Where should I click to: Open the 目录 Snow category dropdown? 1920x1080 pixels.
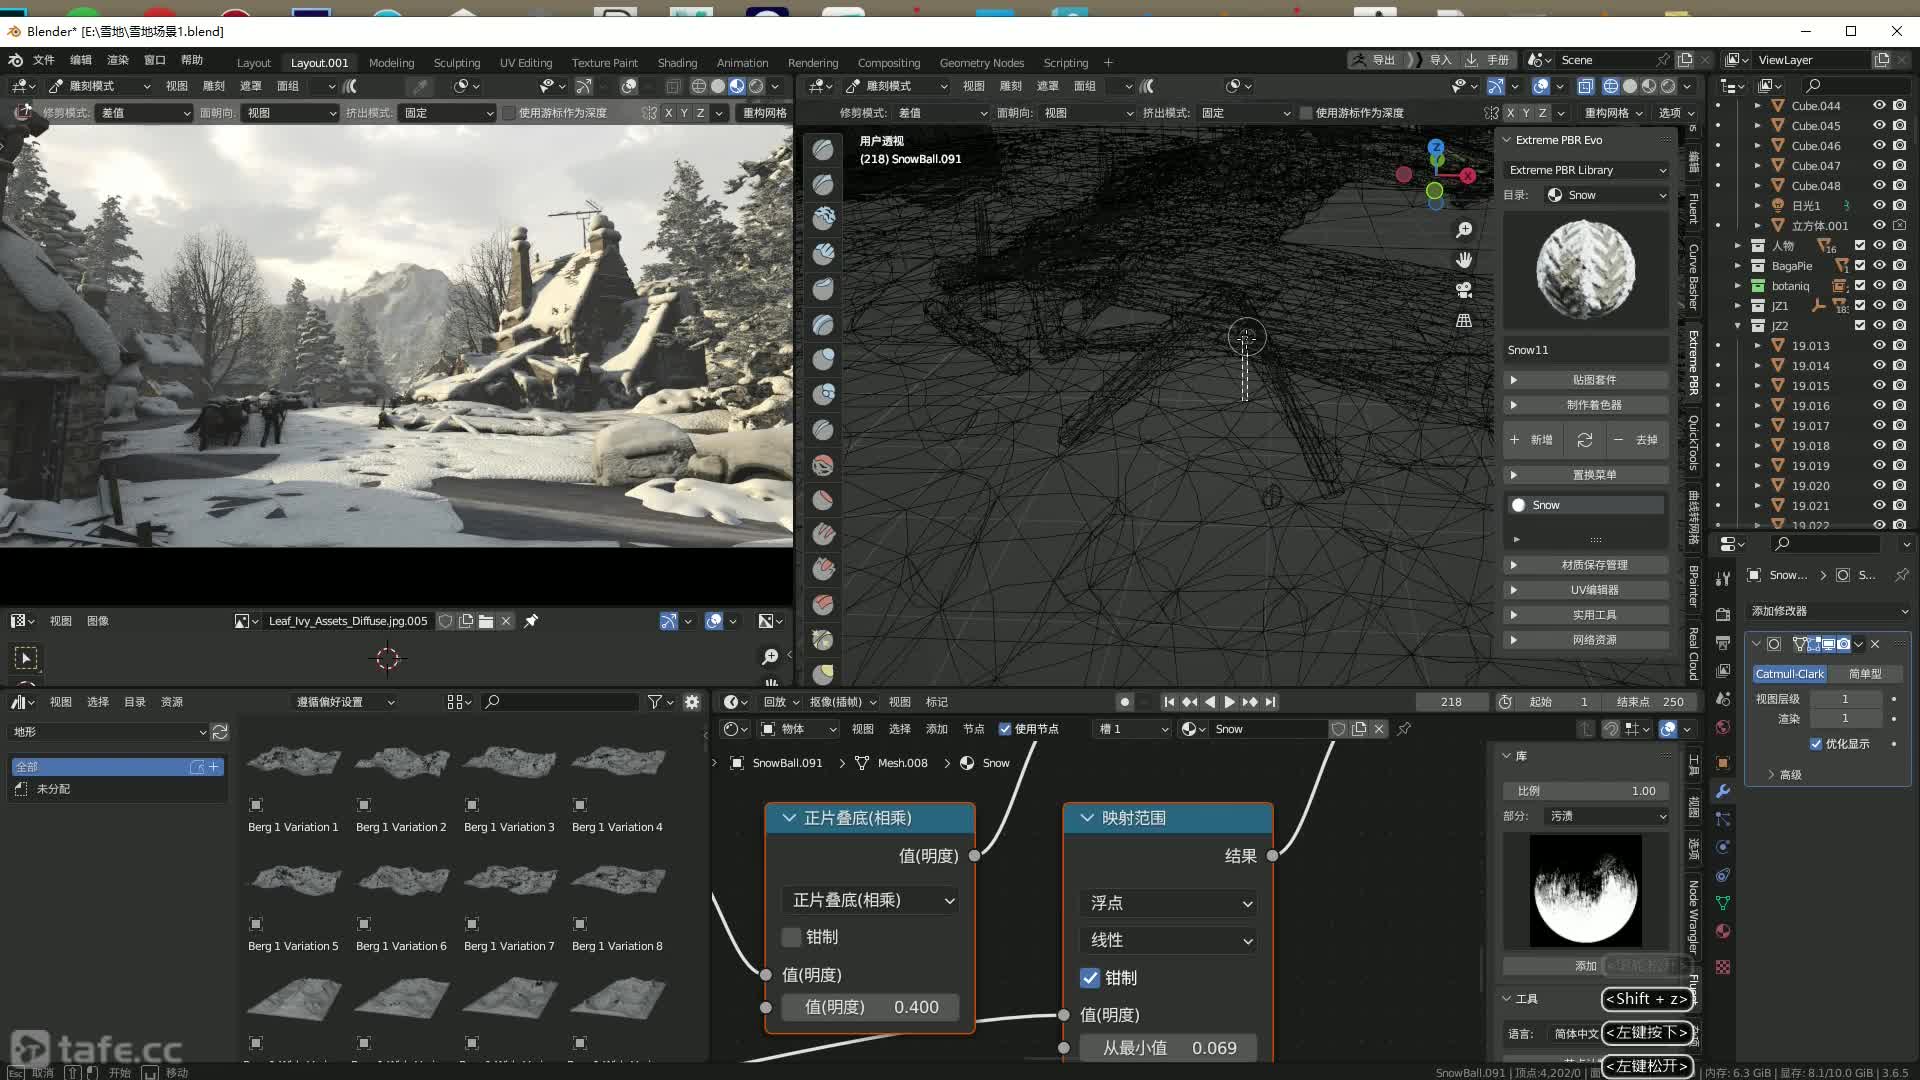point(1607,195)
